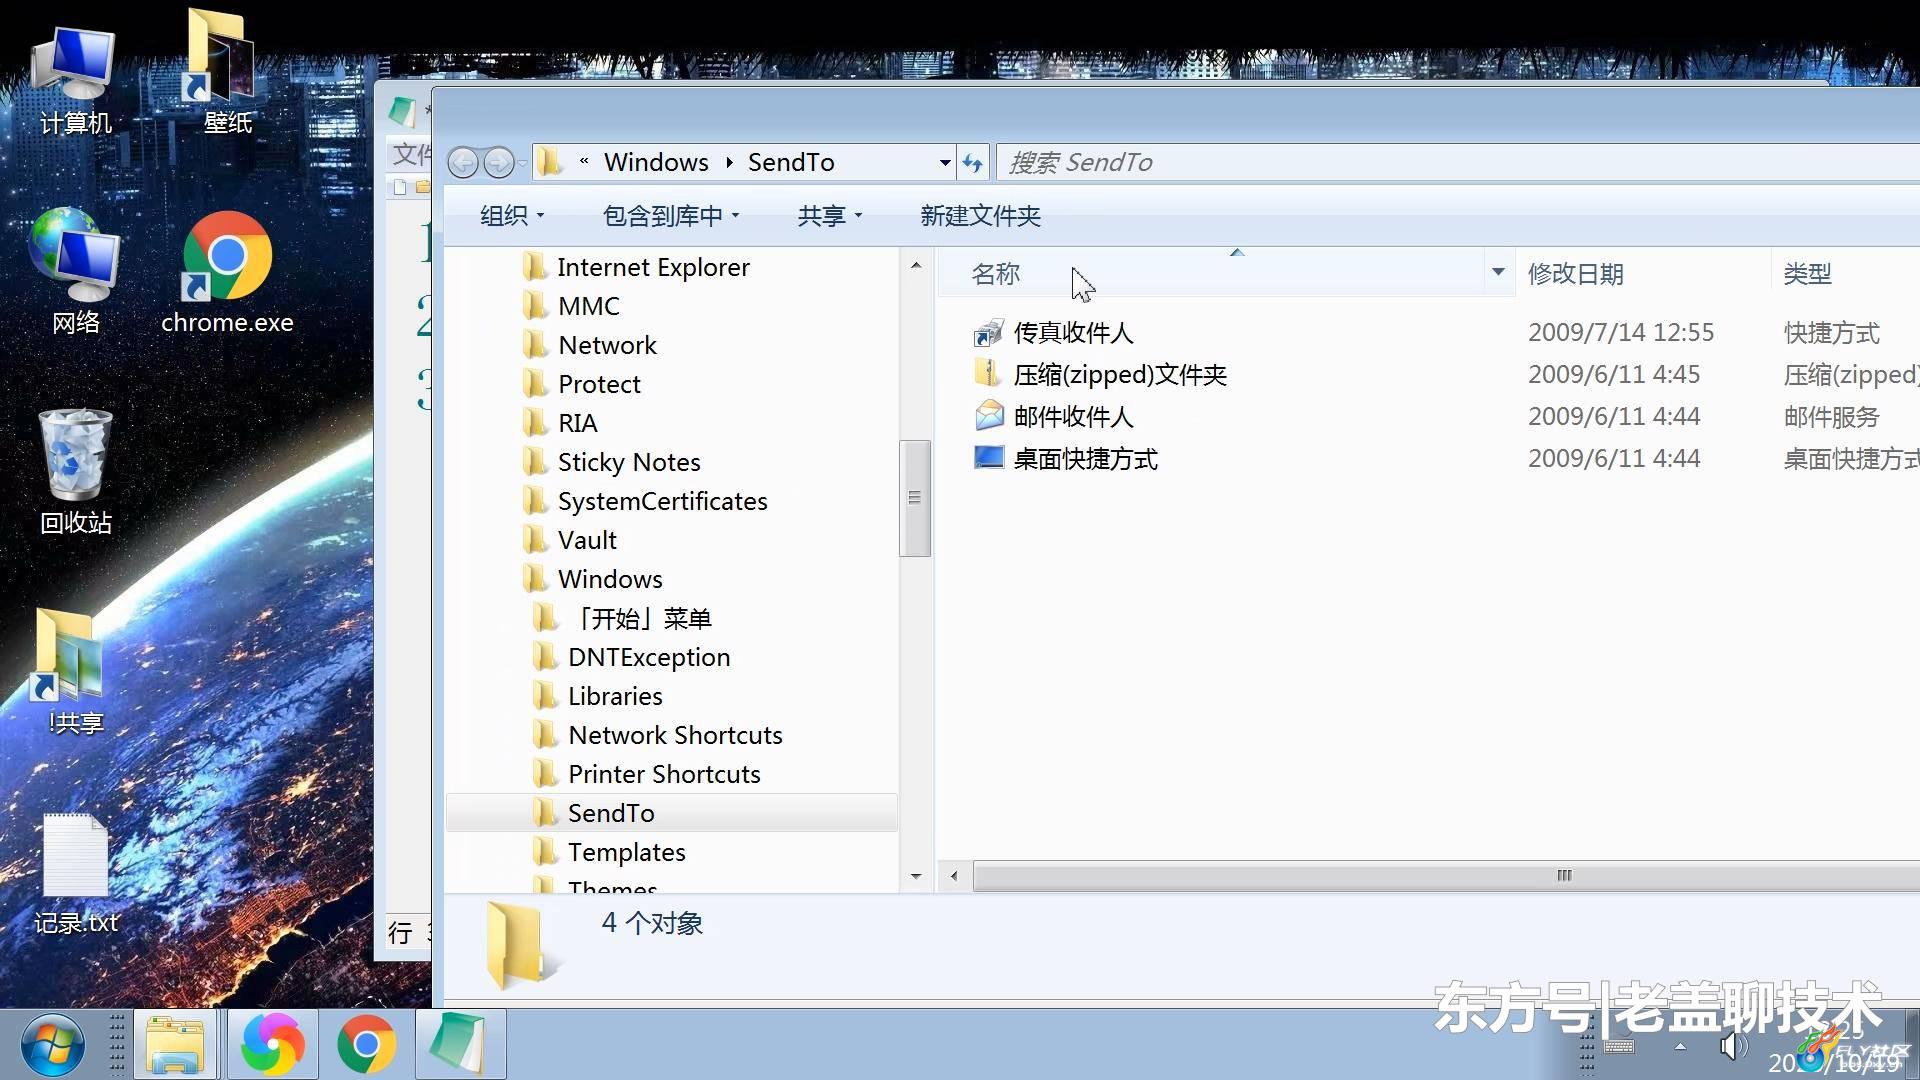
Task: Select the Libraries folder in tree
Action: tap(615, 696)
